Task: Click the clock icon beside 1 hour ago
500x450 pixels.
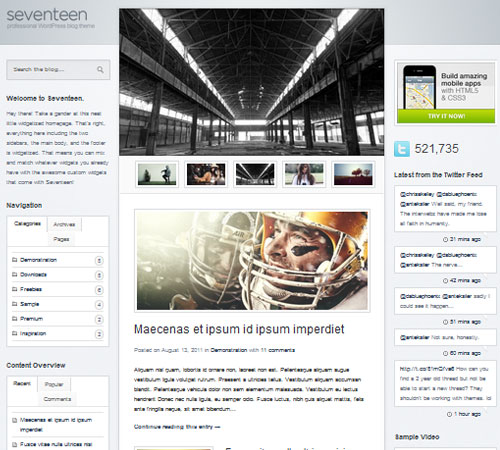Action: pyautogui.click(x=449, y=414)
